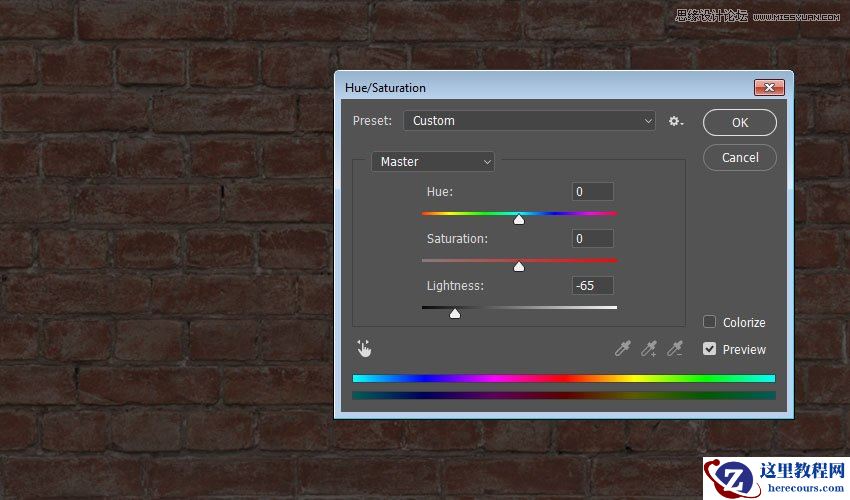This screenshot has height=500, width=850.
Task: Click the Hue slider handle
Action: 519,219
